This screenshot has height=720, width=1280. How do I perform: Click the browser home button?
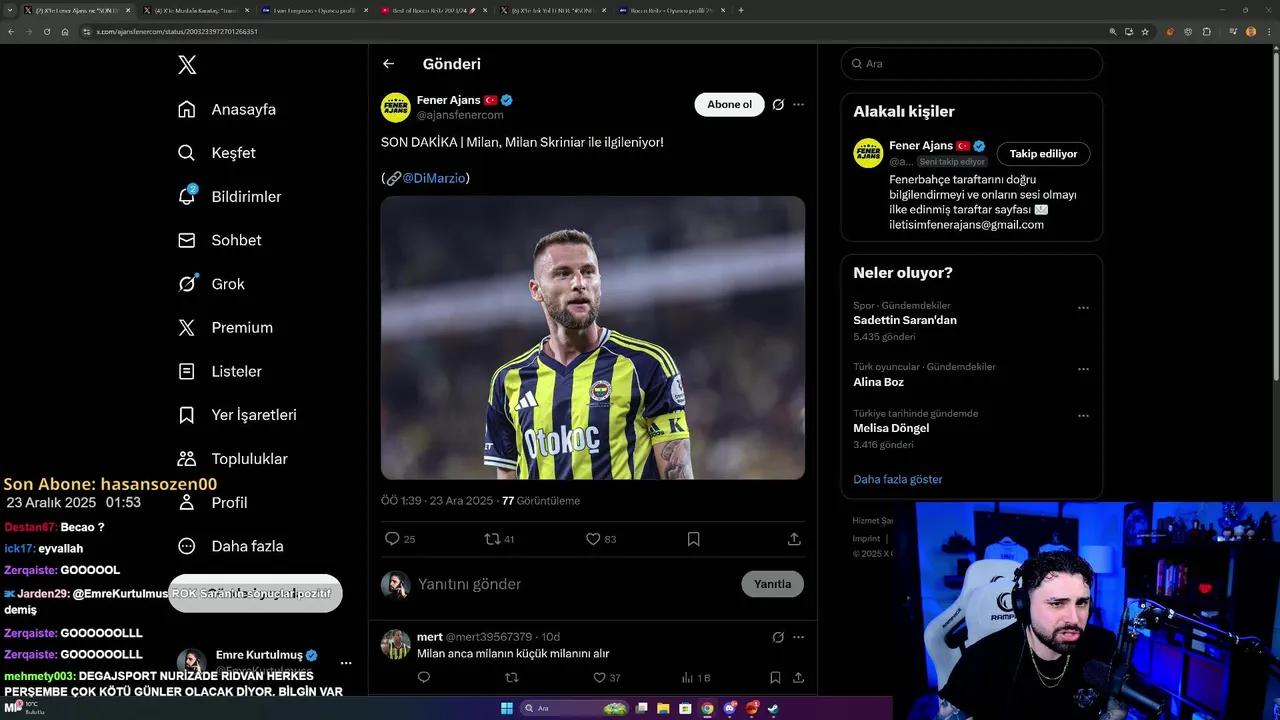[65, 32]
